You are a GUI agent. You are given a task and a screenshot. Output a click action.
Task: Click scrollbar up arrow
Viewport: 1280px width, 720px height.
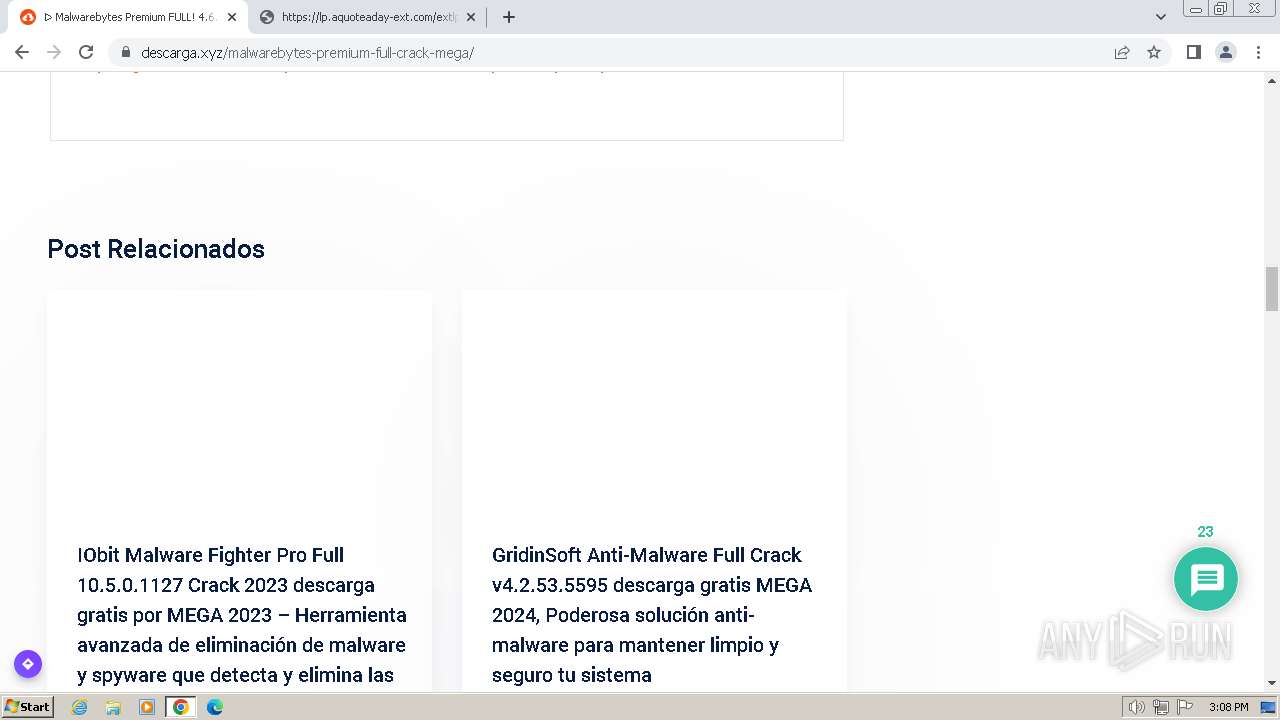(1272, 79)
